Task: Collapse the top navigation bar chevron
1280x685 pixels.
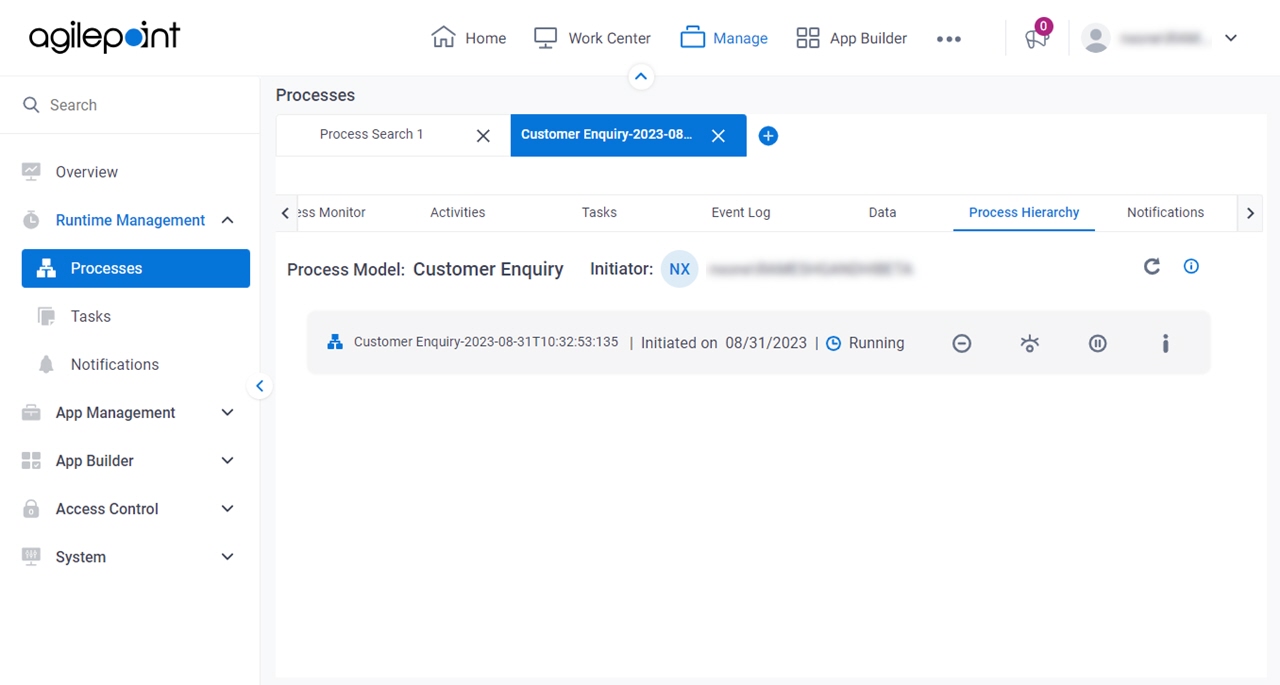Action: [641, 76]
